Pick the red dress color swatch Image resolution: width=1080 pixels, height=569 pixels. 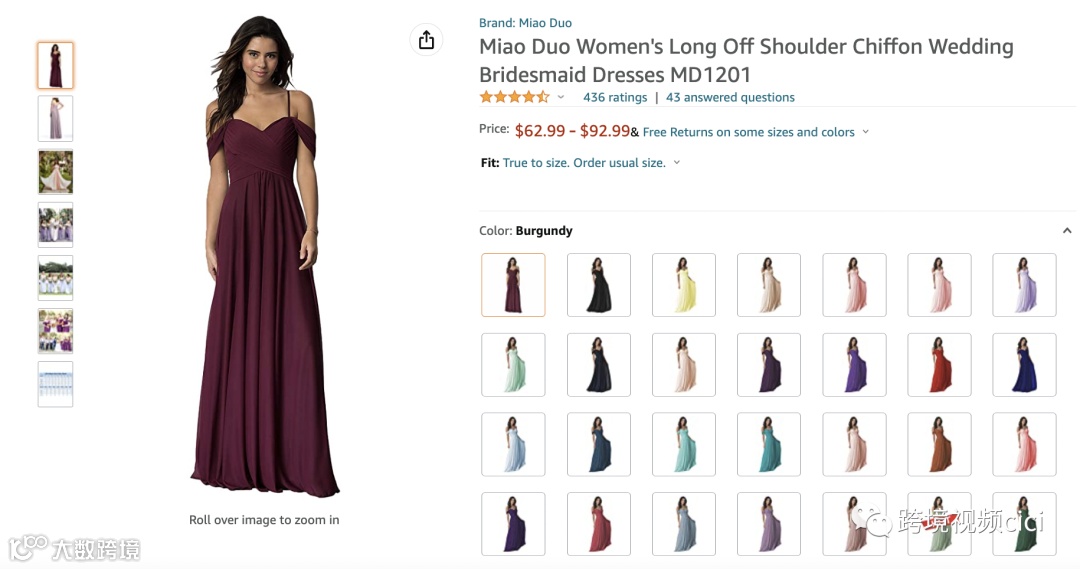pyautogui.click(x=940, y=365)
